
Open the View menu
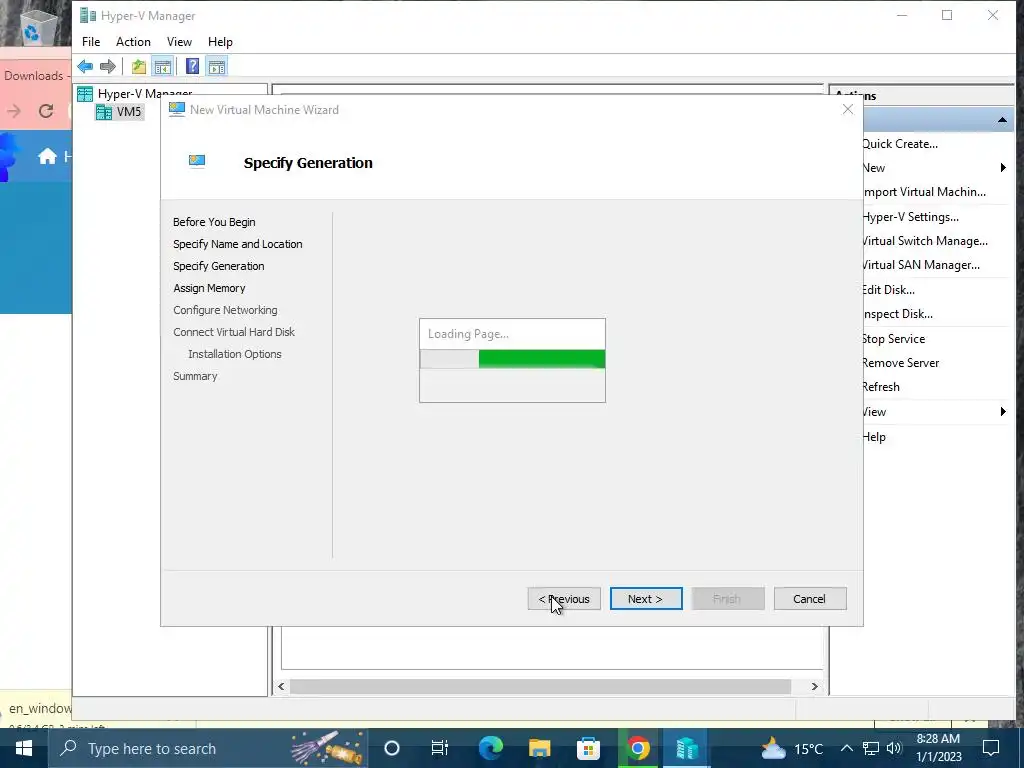(x=179, y=42)
